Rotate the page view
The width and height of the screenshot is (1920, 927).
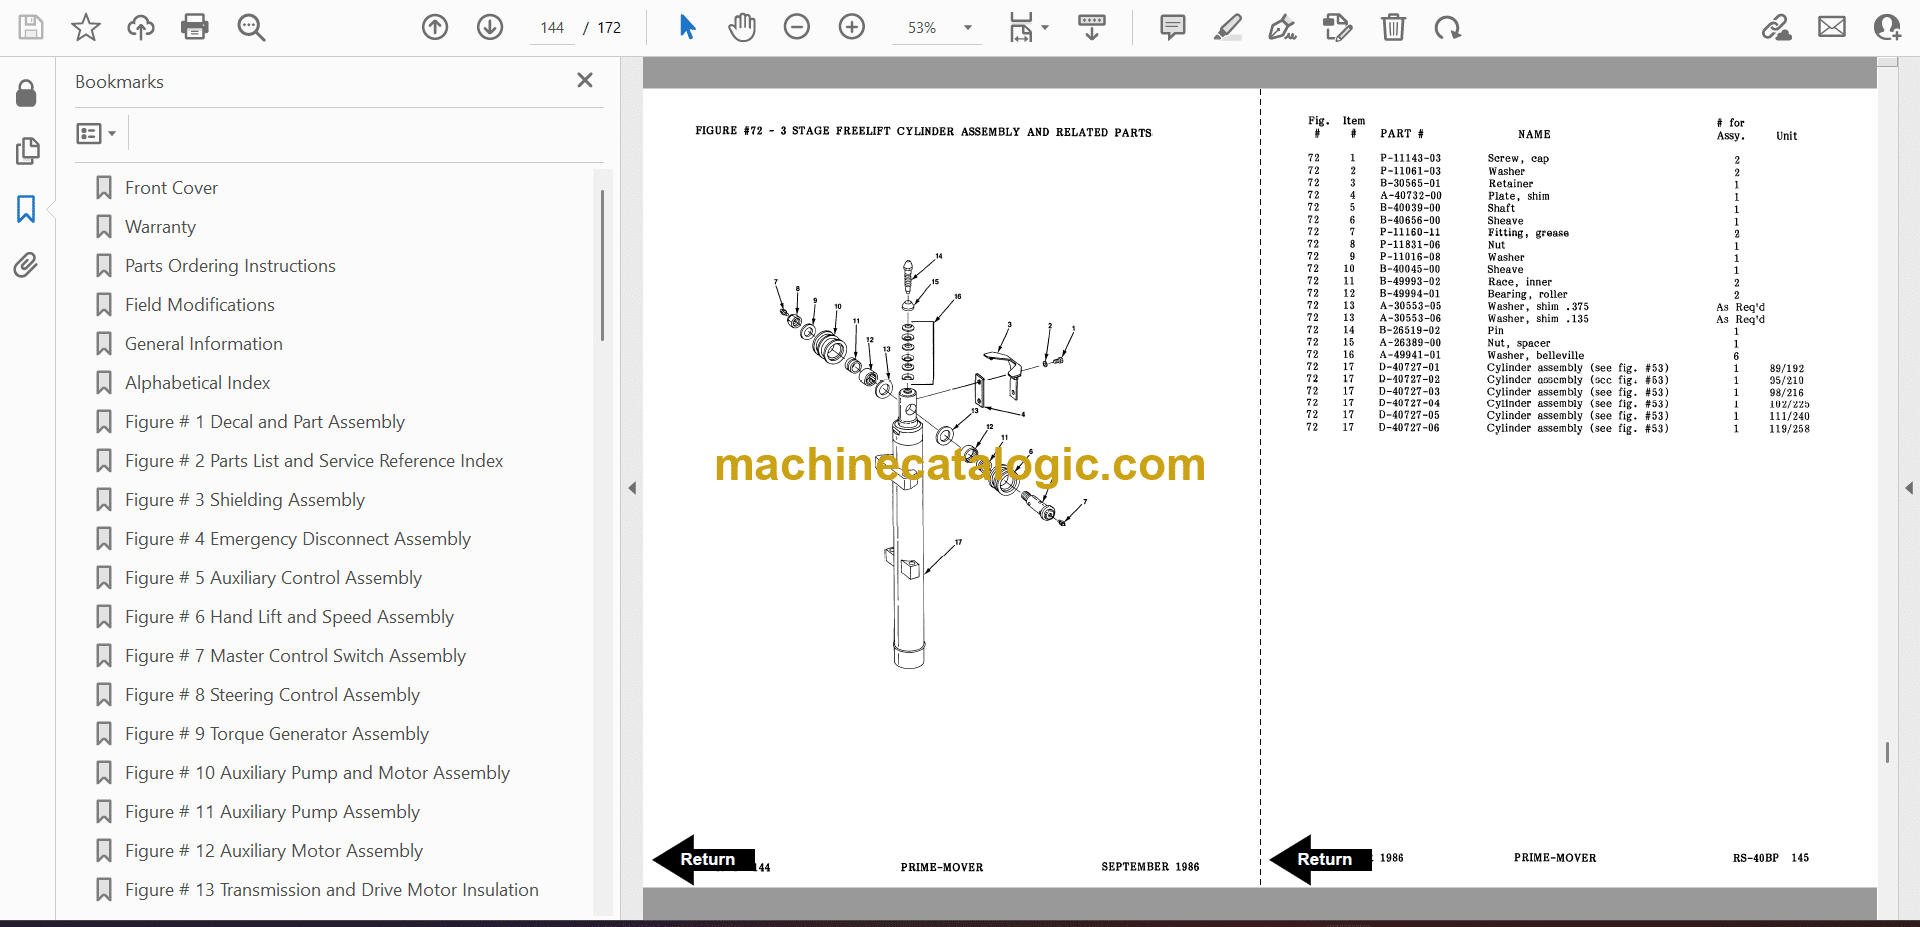[1447, 27]
